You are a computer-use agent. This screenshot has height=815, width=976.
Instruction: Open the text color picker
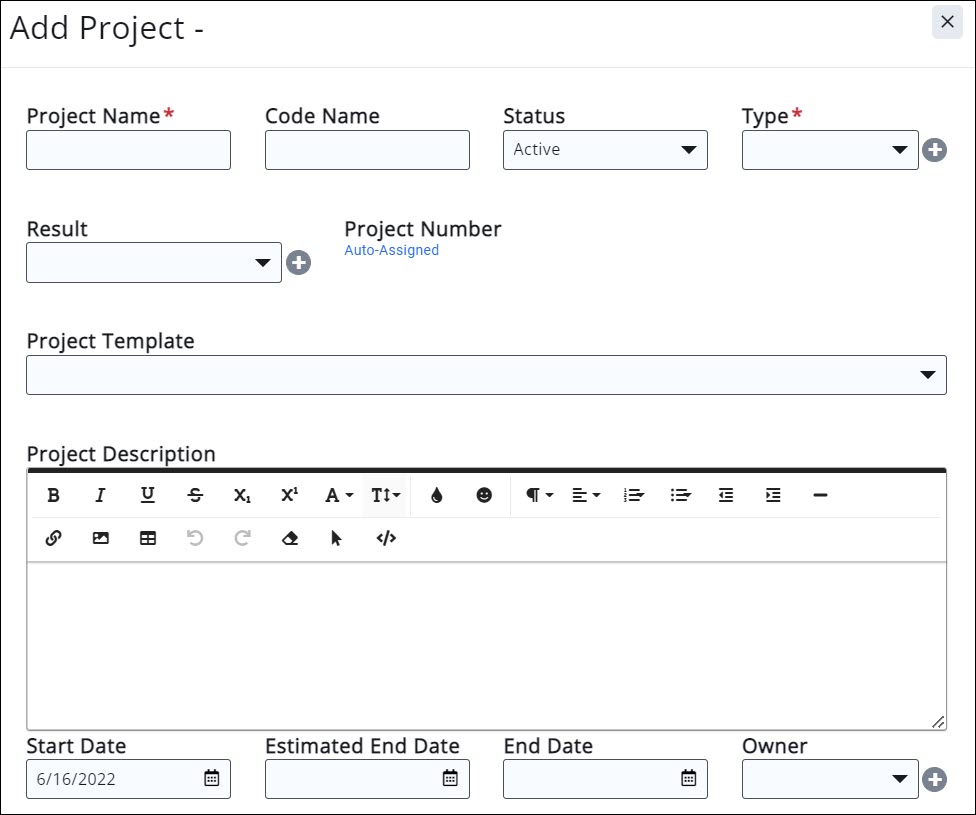click(x=436, y=495)
